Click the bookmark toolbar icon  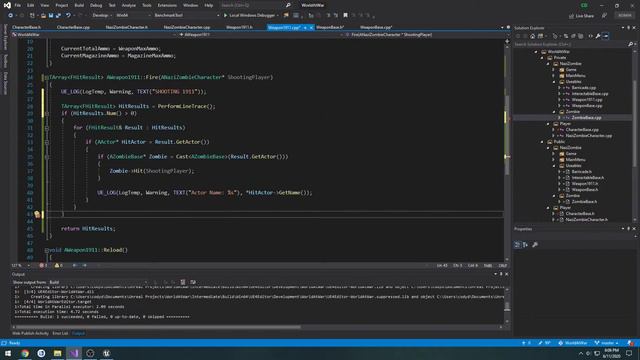(x=346, y=15)
